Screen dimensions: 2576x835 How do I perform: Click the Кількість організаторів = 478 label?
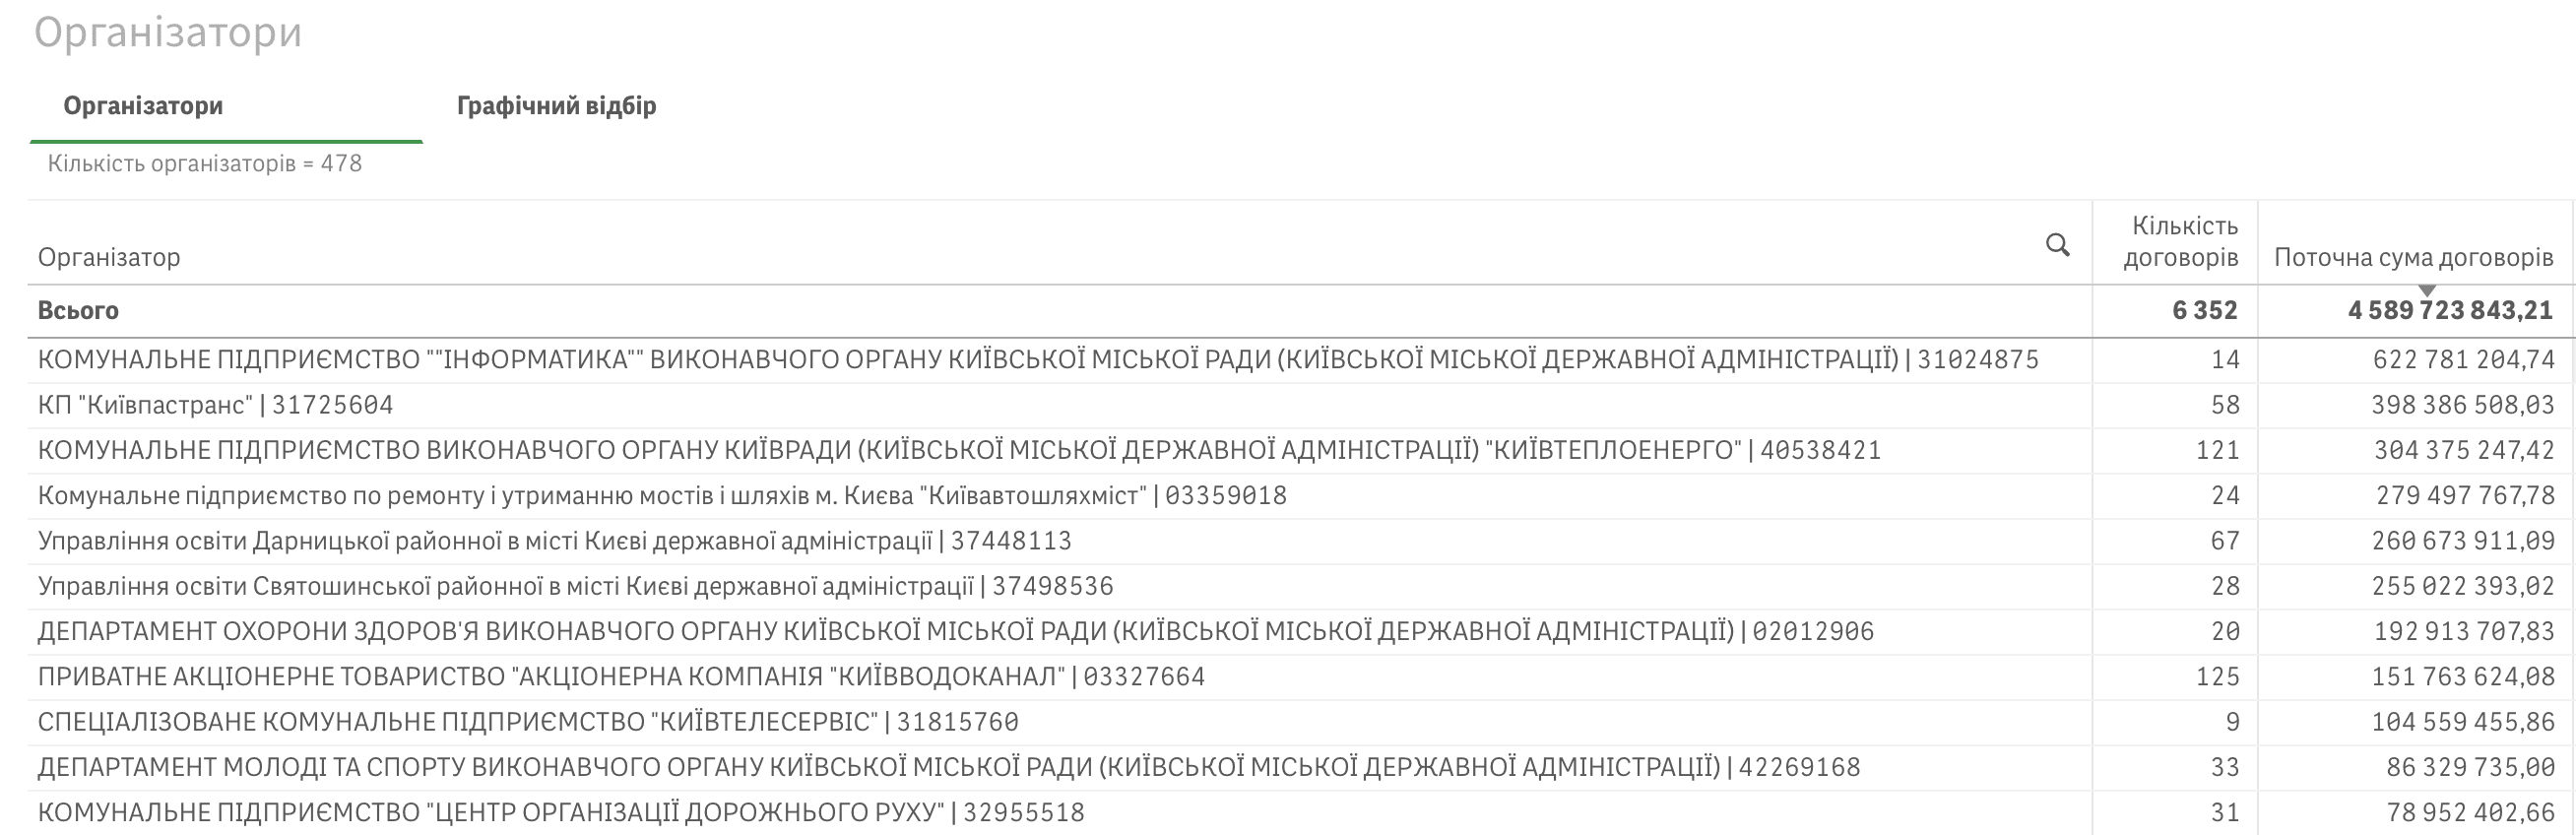tap(205, 164)
